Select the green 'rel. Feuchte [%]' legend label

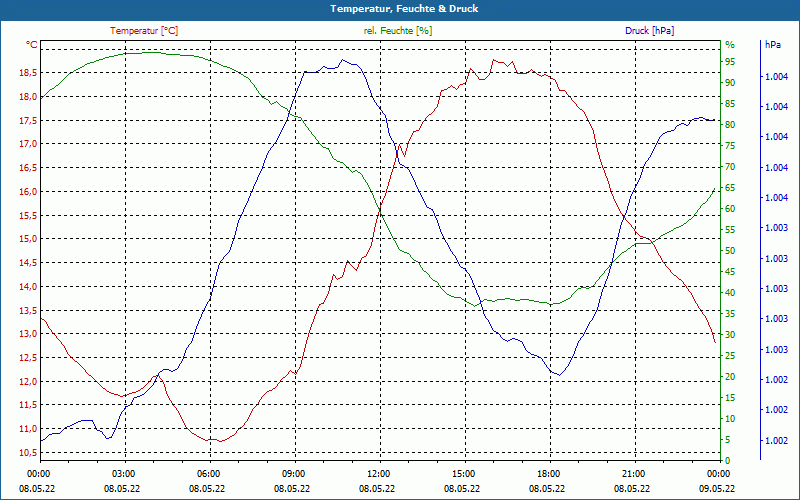click(x=397, y=31)
